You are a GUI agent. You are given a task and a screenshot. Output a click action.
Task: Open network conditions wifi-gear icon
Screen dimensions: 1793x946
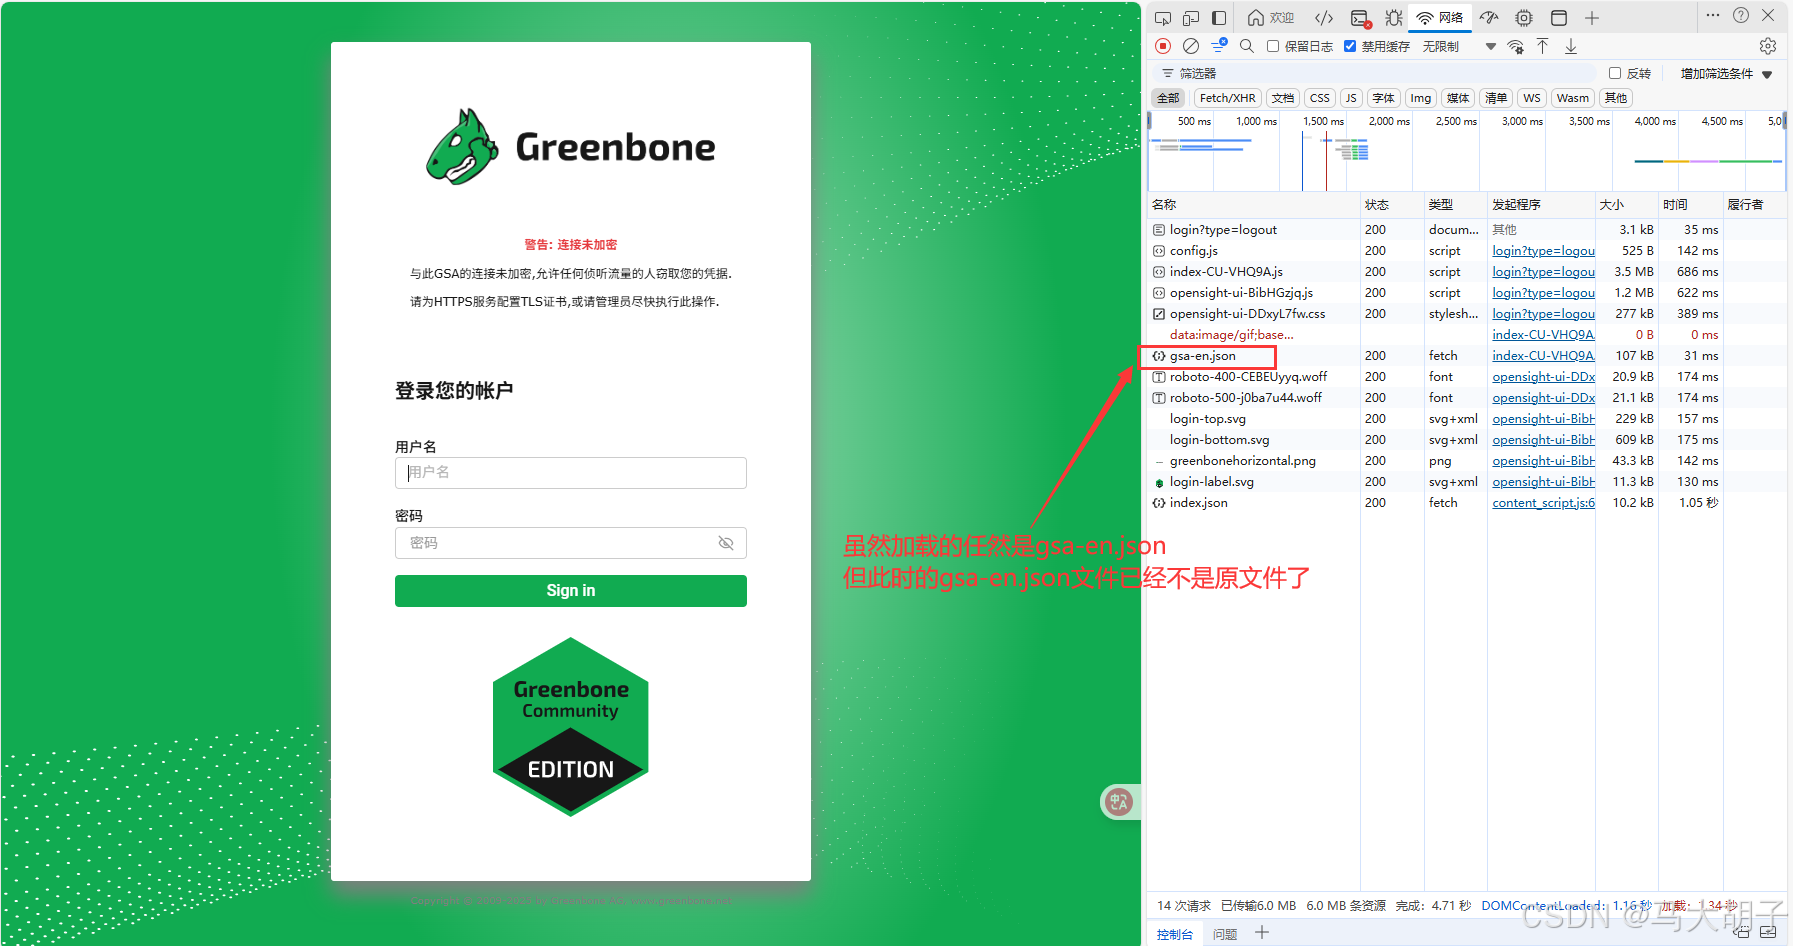1516,46
